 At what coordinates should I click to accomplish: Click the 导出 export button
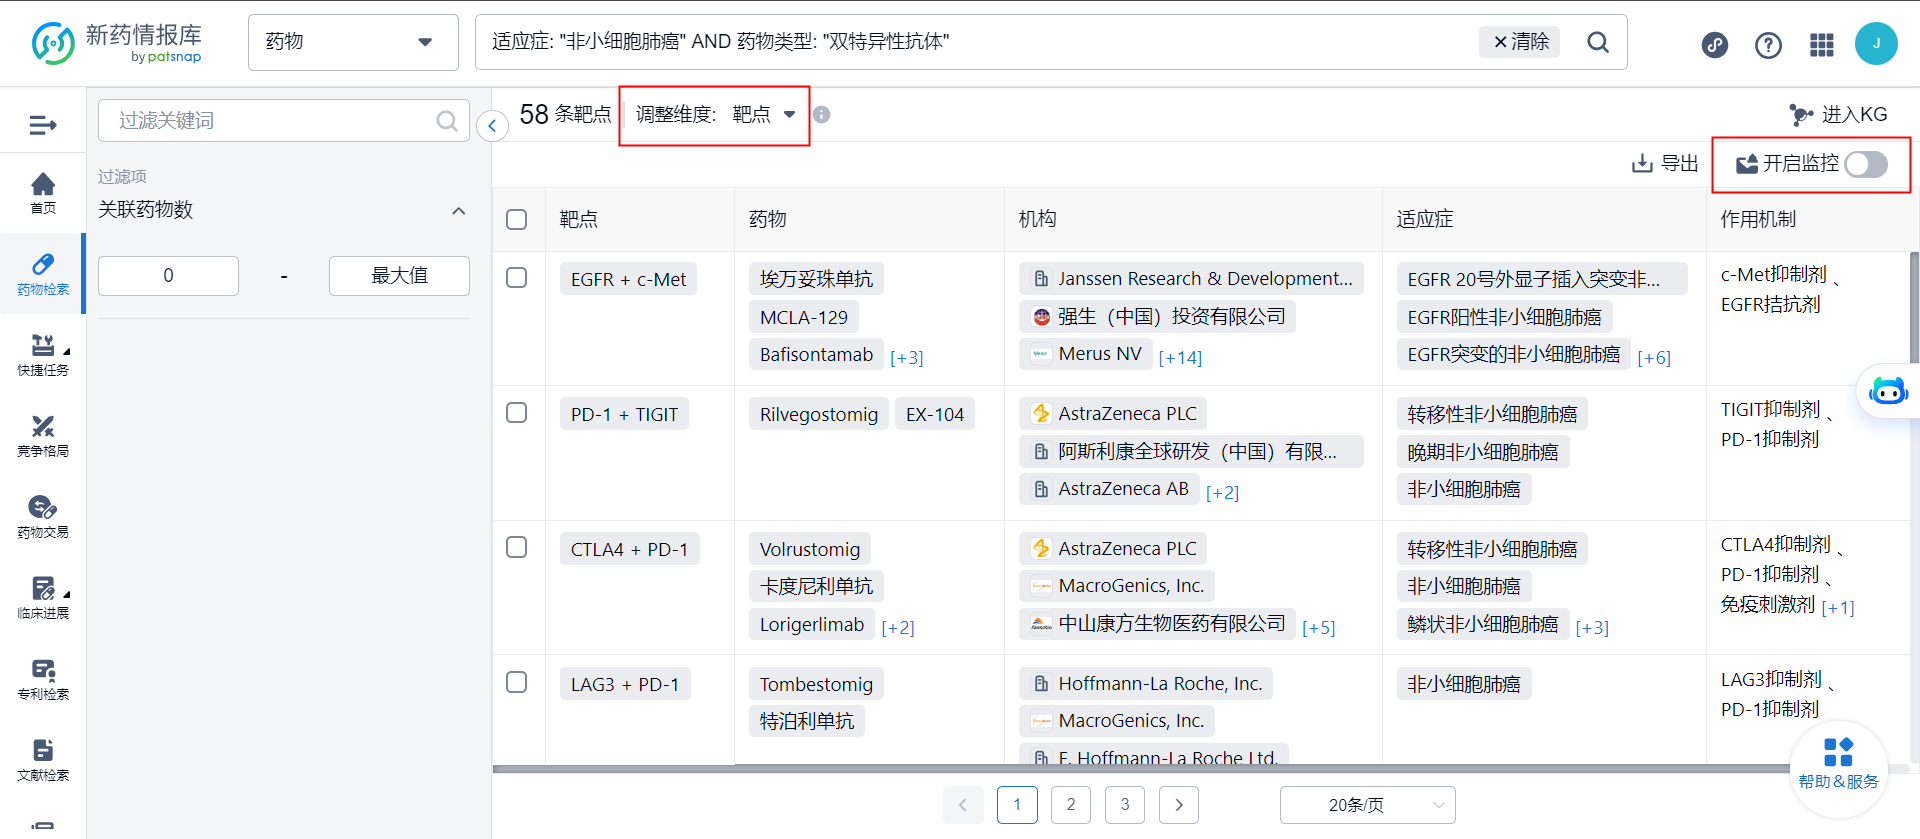coord(1665,163)
